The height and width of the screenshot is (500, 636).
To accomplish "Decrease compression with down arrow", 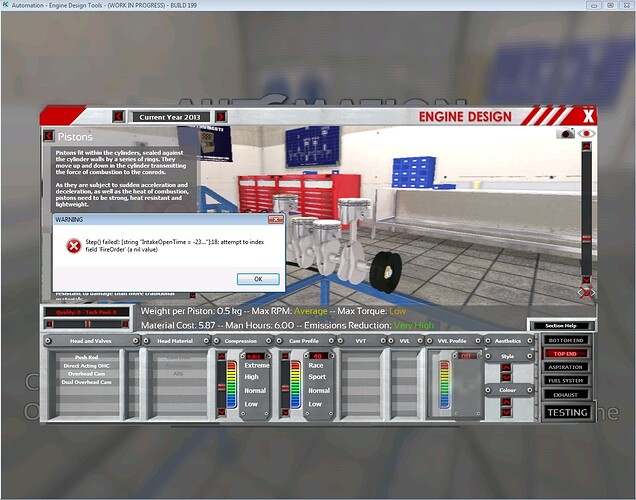I will tap(221, 412).
